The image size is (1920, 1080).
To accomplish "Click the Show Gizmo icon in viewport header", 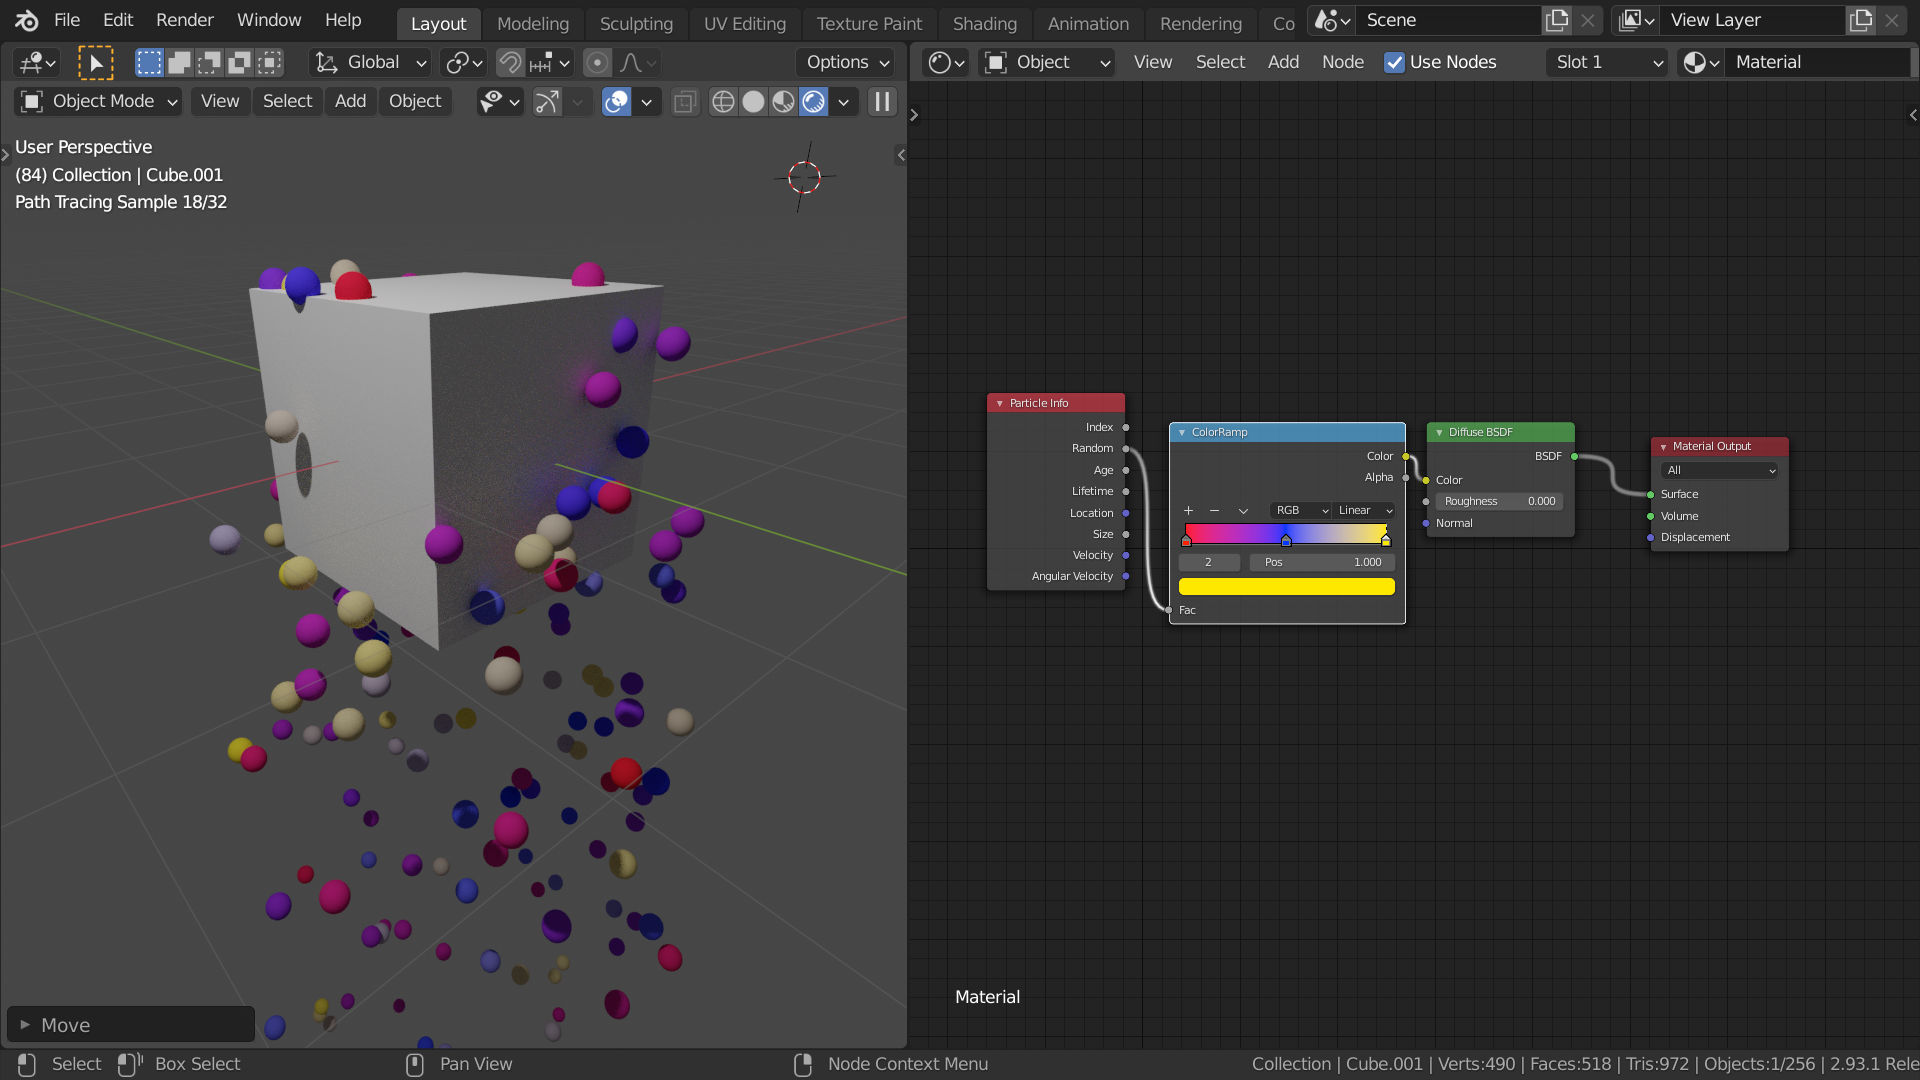I will (547, 101).
